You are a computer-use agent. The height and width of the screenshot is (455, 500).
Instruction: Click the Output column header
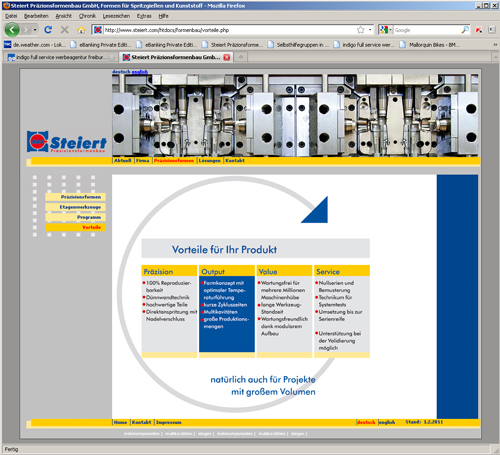[227, 271]
